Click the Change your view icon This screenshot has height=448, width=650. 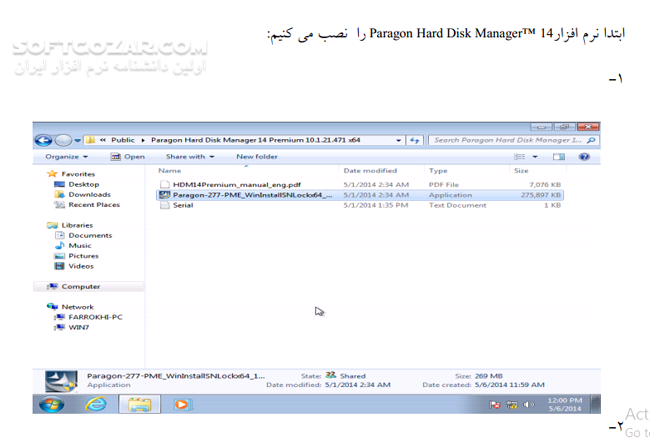[519, 157]
